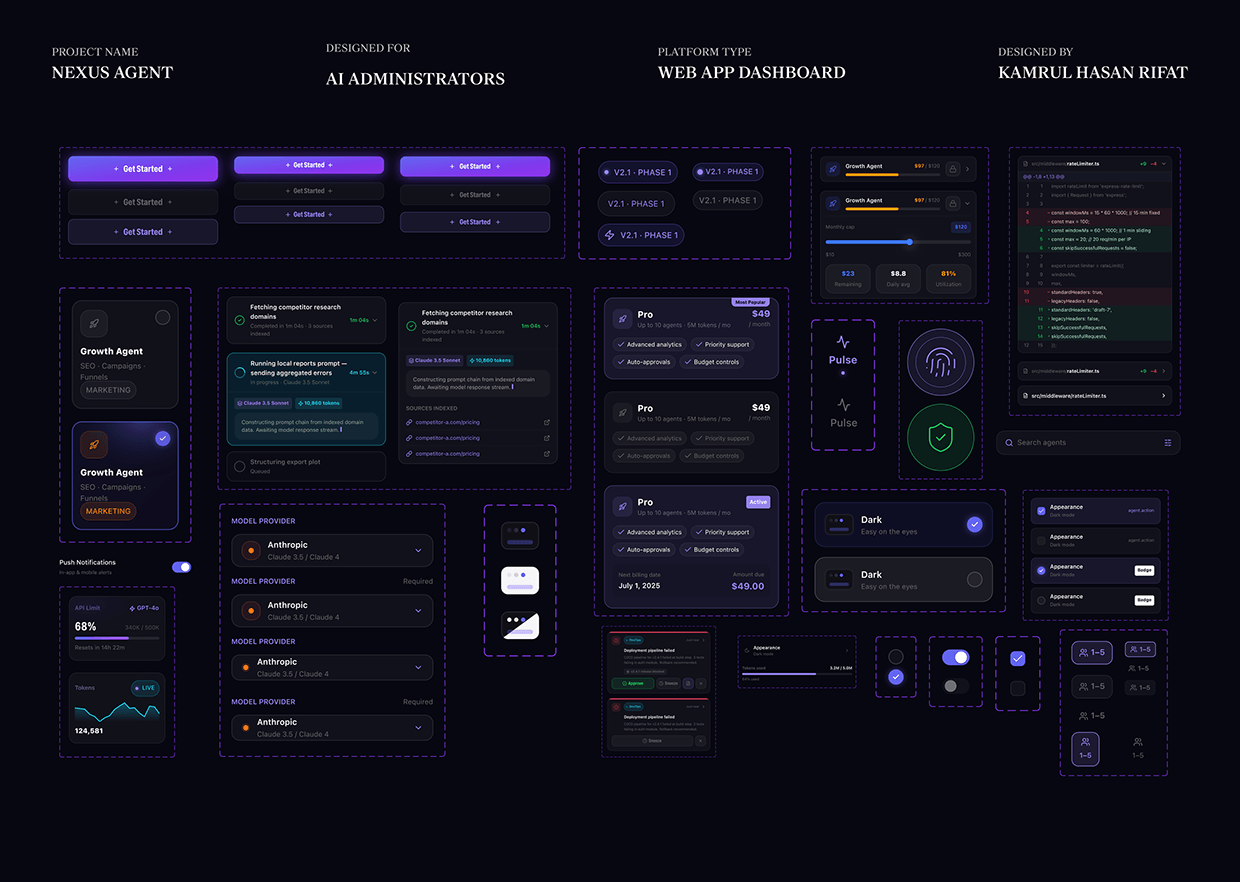Choose the white light theme preview thumbnail
The width and height of the screenshot is (1240, 882).
(520, 580)
